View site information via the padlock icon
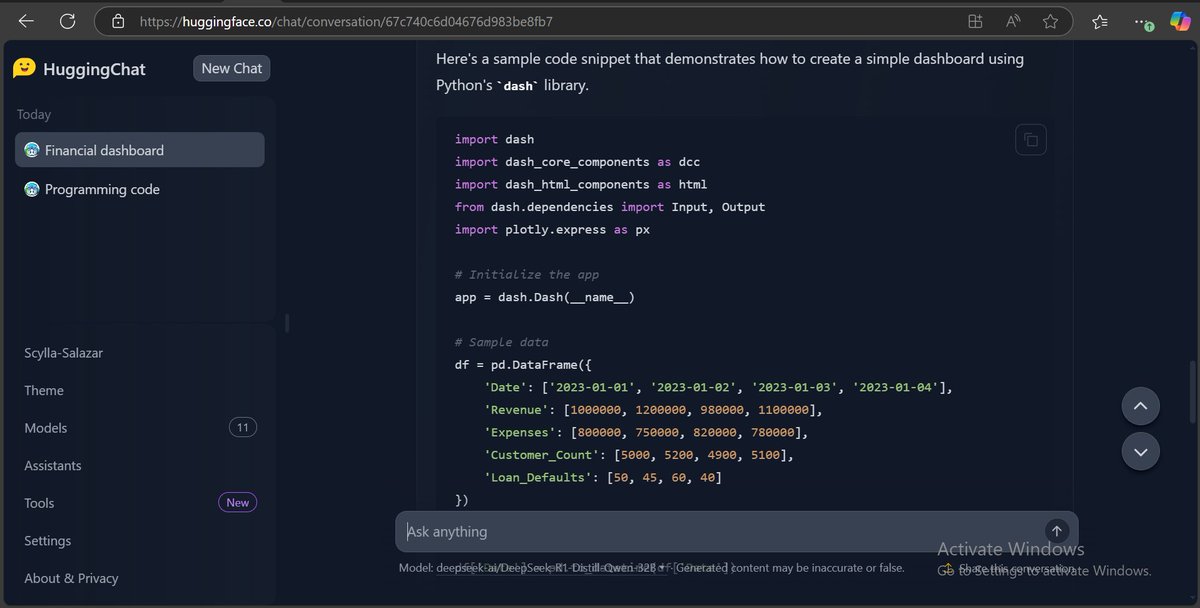 pos(118,21)
